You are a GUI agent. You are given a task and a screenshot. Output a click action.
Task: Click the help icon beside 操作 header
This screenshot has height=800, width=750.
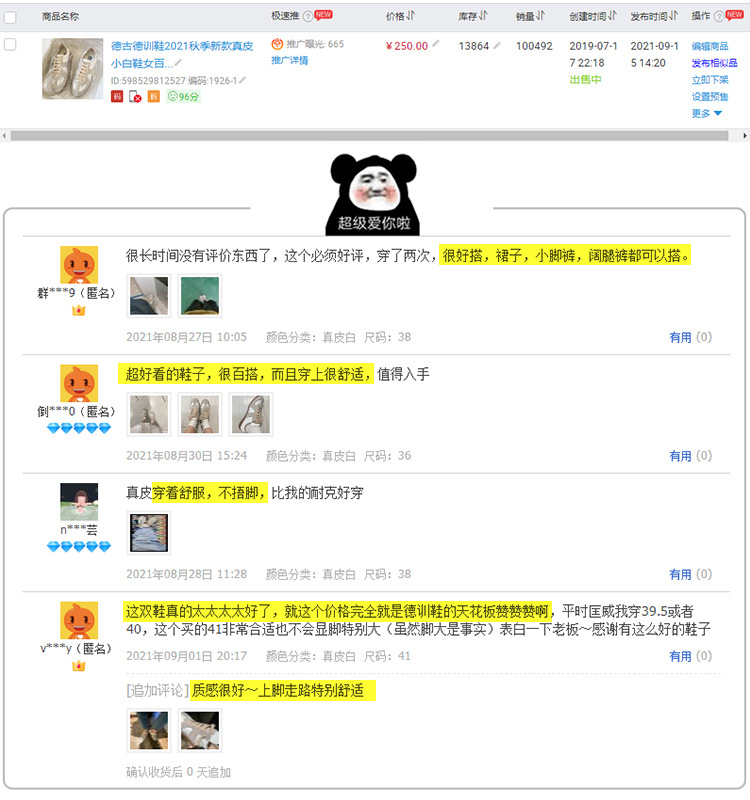(x=718, y=16)
